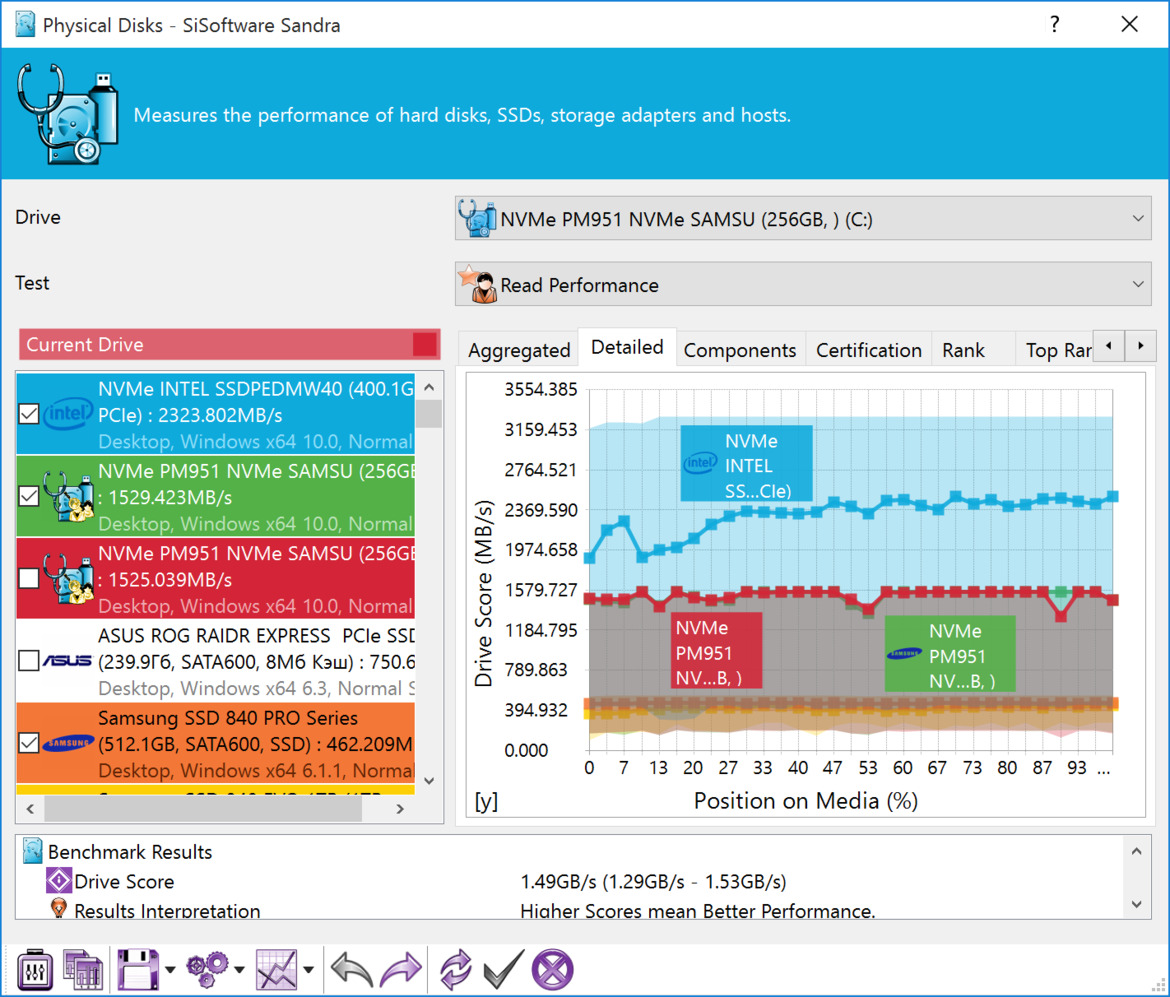Click the Current Drive label bar
This screenshot has width=1170, height=997.
[x=230, y=345]
